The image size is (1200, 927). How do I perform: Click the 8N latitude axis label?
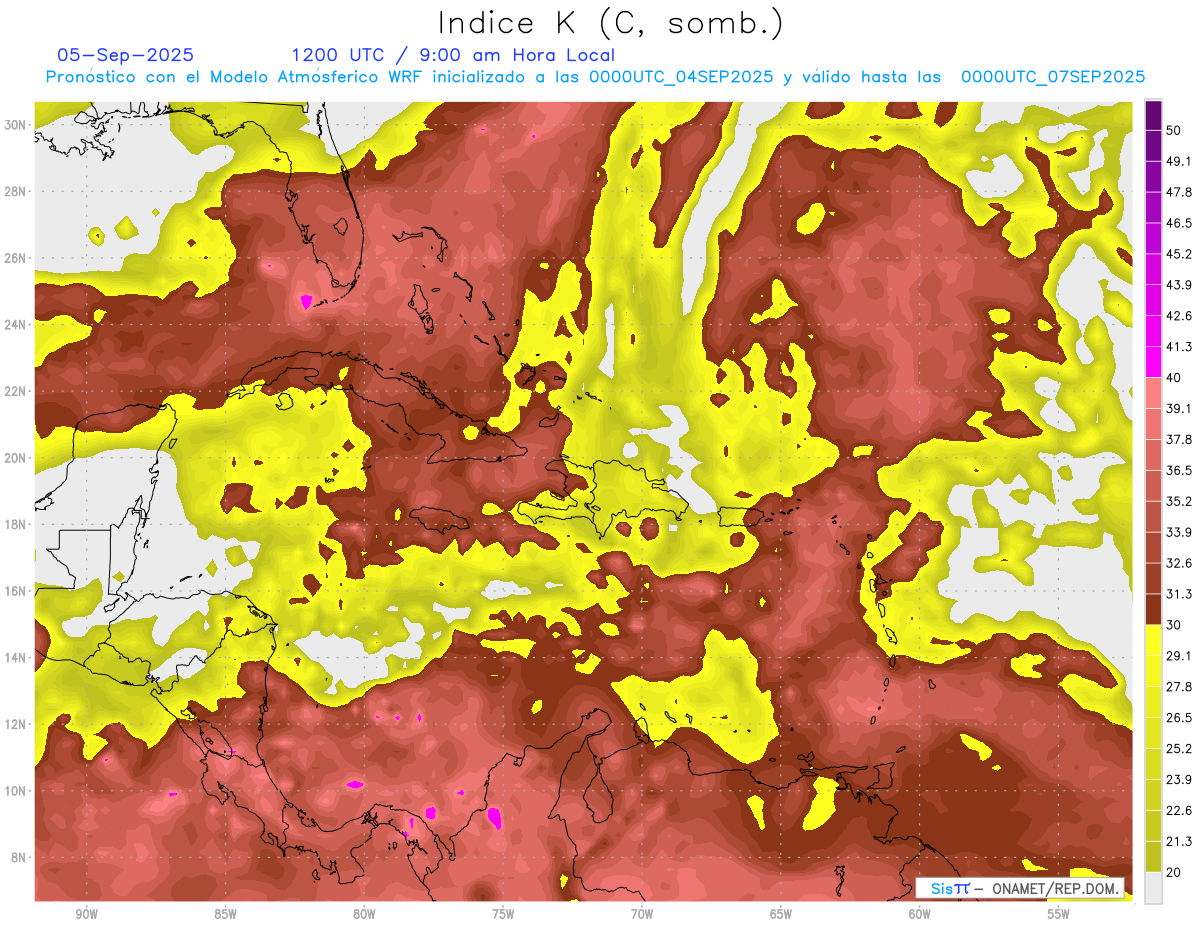(20, 857)
